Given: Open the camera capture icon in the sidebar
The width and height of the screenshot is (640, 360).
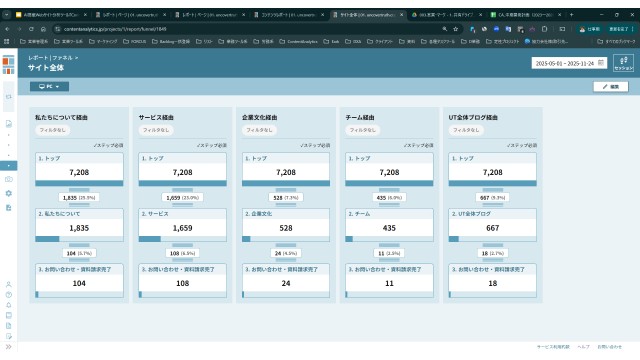Looking at the screenshot, I should point(9,179).
